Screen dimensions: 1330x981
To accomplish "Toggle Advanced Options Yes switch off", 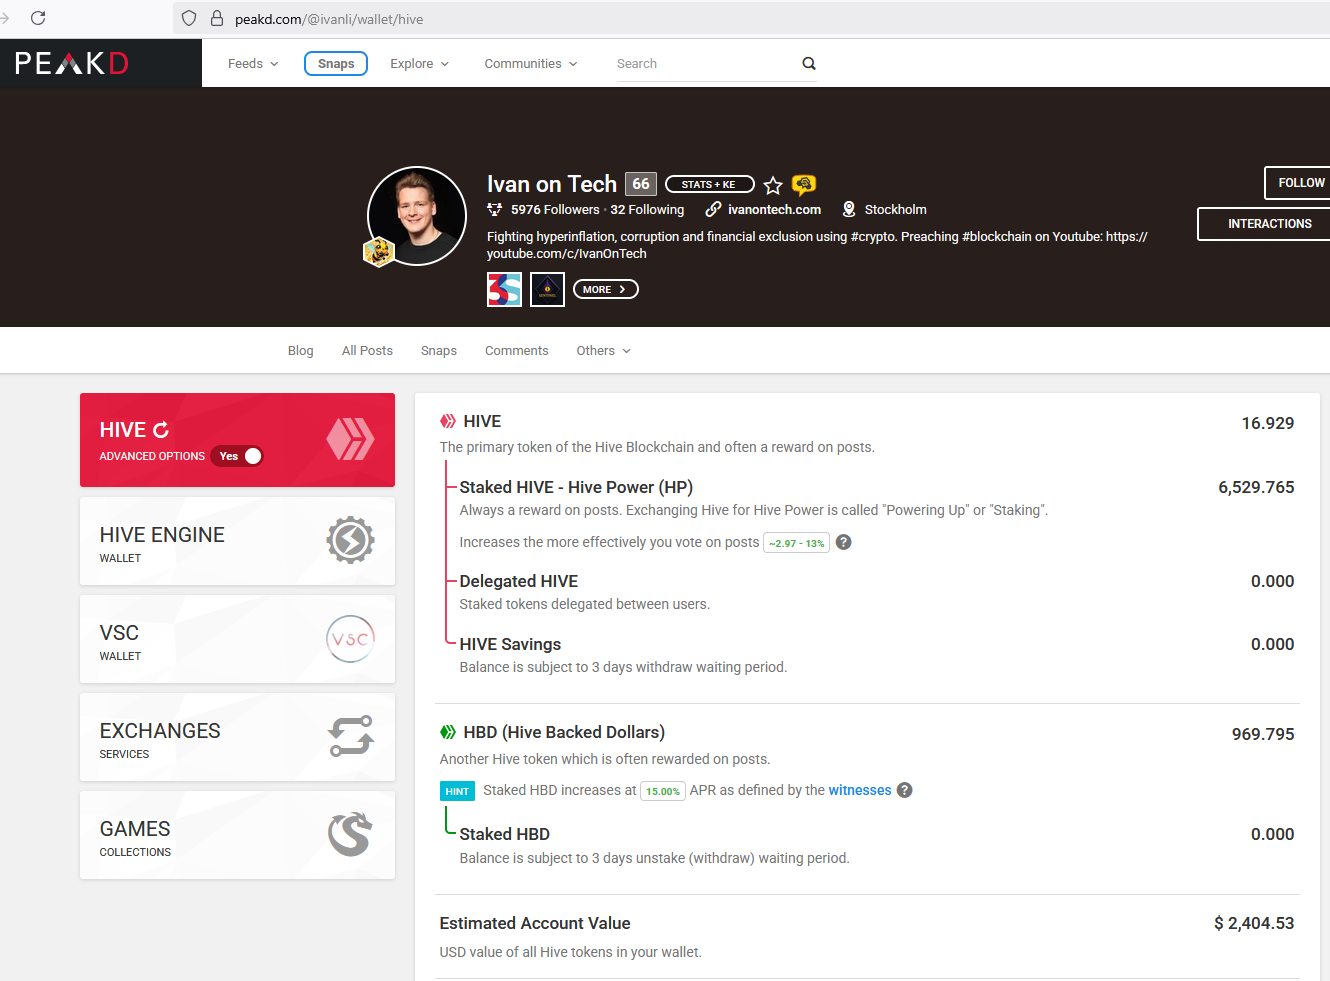I will 237,456.
